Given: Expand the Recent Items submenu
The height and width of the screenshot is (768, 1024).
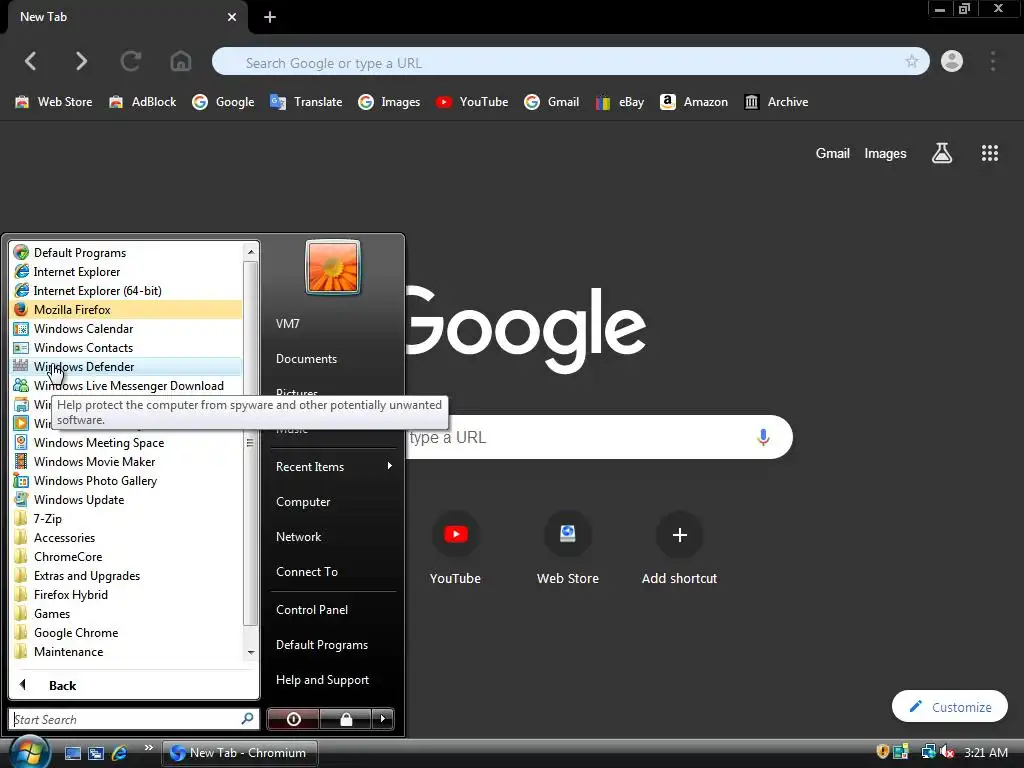Looking at the screenshot, I should coord(333,466).
